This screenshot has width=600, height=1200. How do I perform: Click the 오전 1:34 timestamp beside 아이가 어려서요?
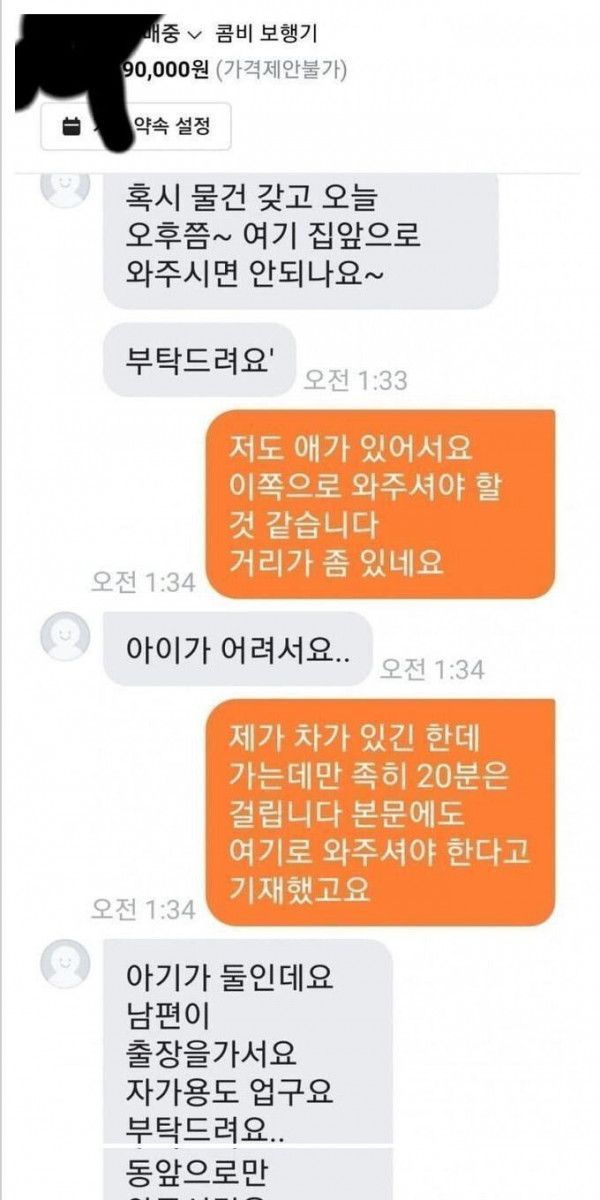coord(432,668)
